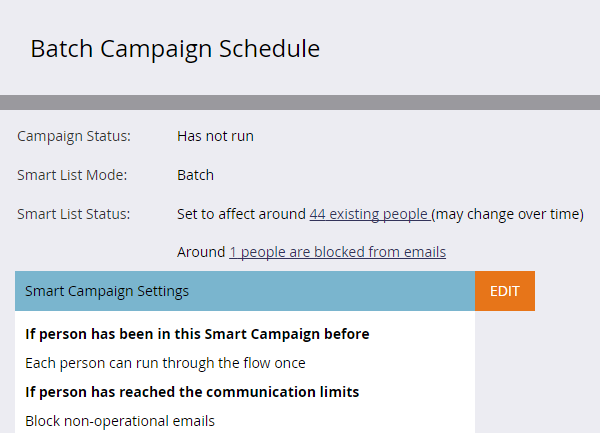
Task: Click the Batch Campaign Schedule title
Action: click(x=175, y=48)
